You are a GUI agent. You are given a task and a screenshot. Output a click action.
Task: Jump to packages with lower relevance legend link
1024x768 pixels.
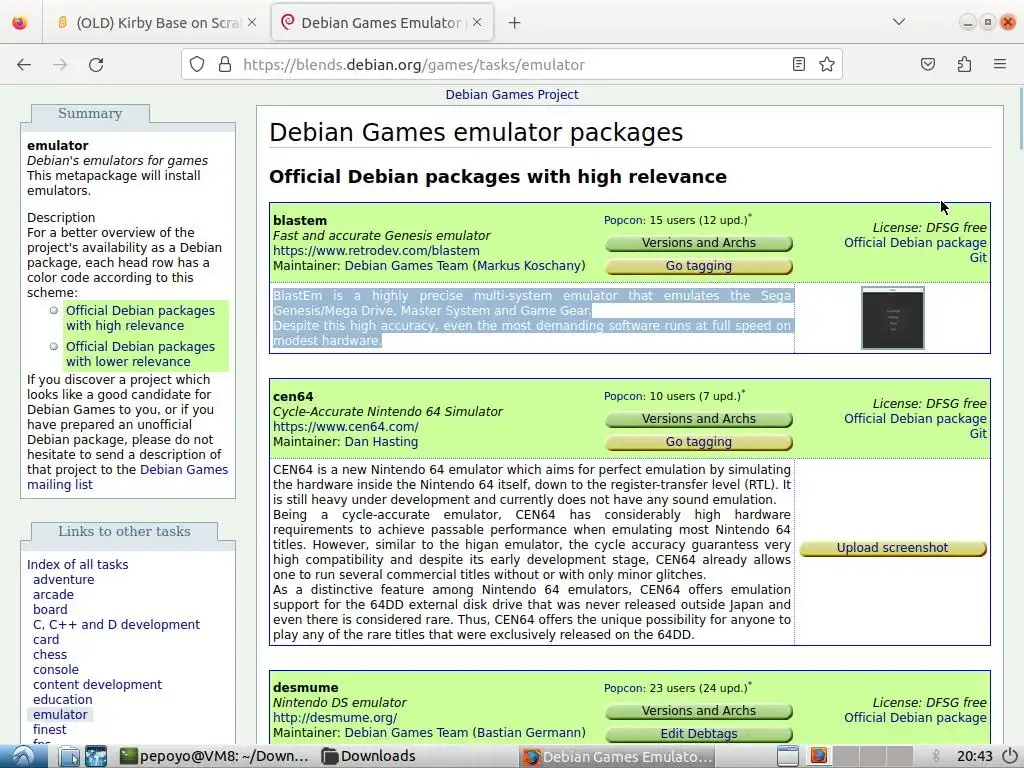tap(140, 354)
